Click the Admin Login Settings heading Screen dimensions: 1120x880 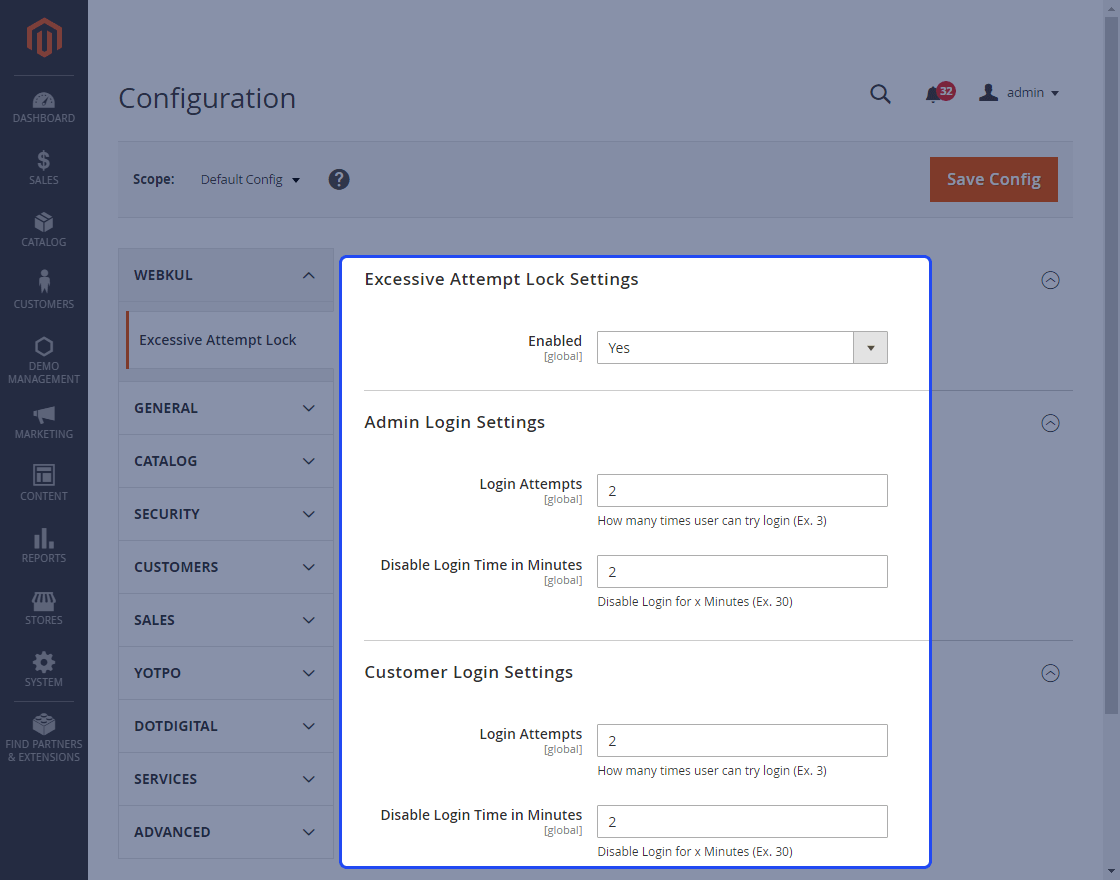coord(454,422)
